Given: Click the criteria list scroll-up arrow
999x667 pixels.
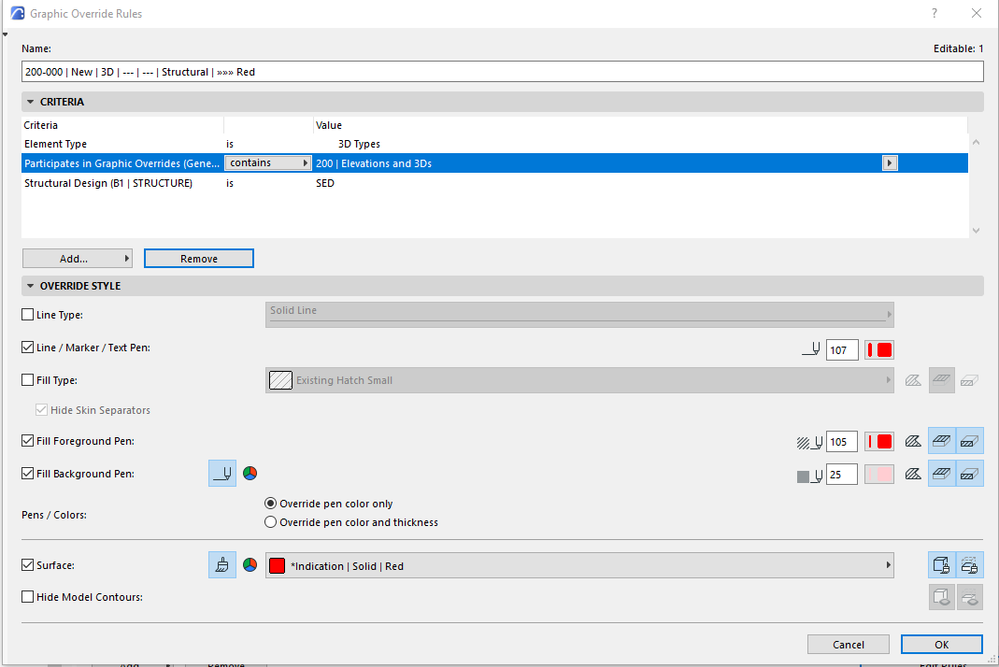Looking at the screenshot, I should [975, 143].
